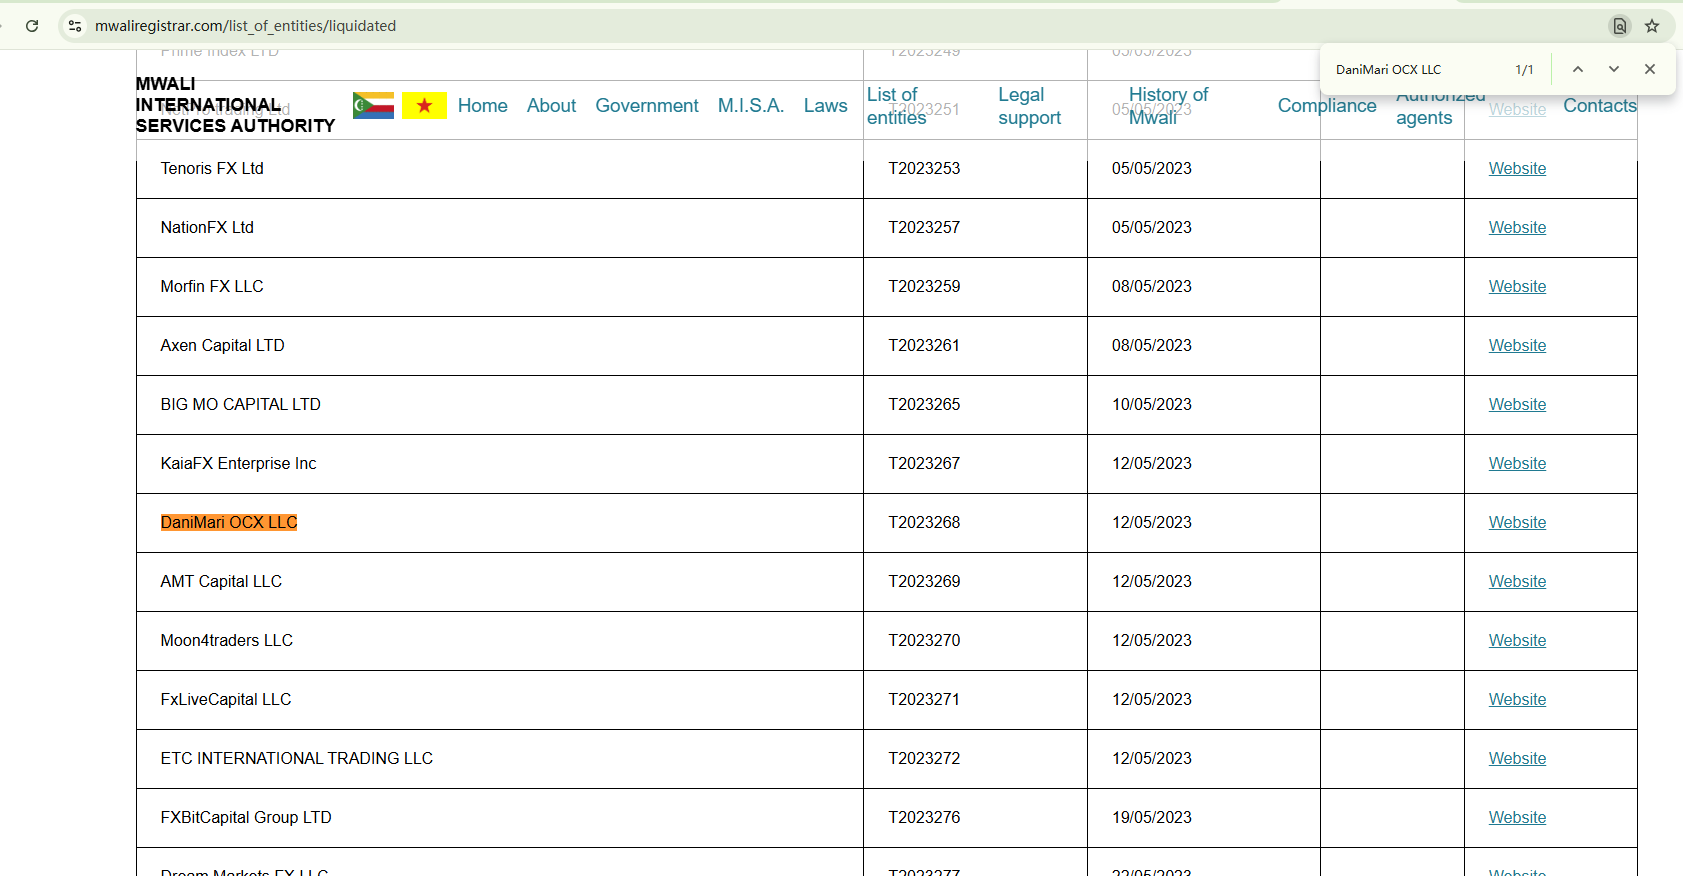Image resolution: width=1683 pixels, height=876 pixels.
Task: Open Website link for FXBitCapital Group LTD
Action: 1516,817
